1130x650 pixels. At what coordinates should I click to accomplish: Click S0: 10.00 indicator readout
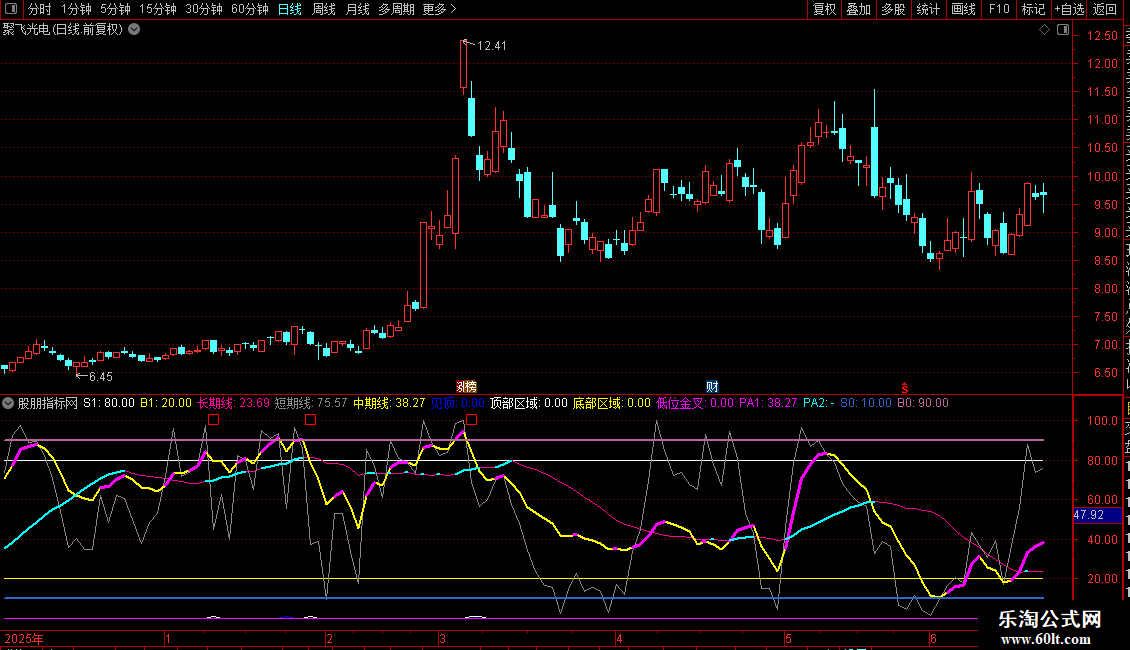point(866,404)
